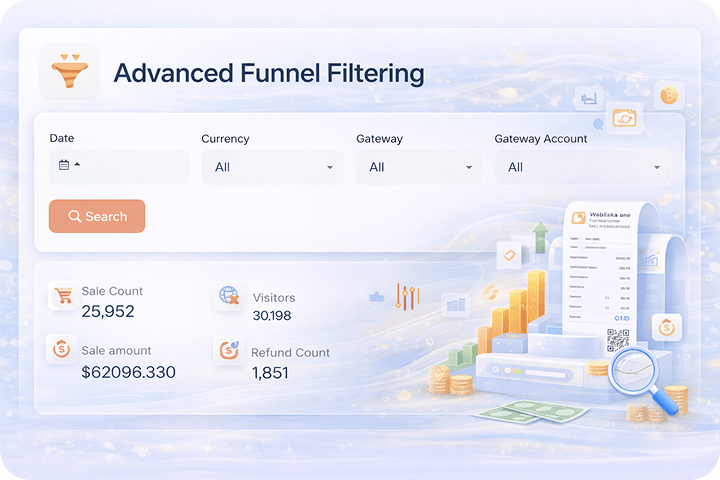Click the Advanced Funnel Filtering title
720x480 pixels.
268,73
